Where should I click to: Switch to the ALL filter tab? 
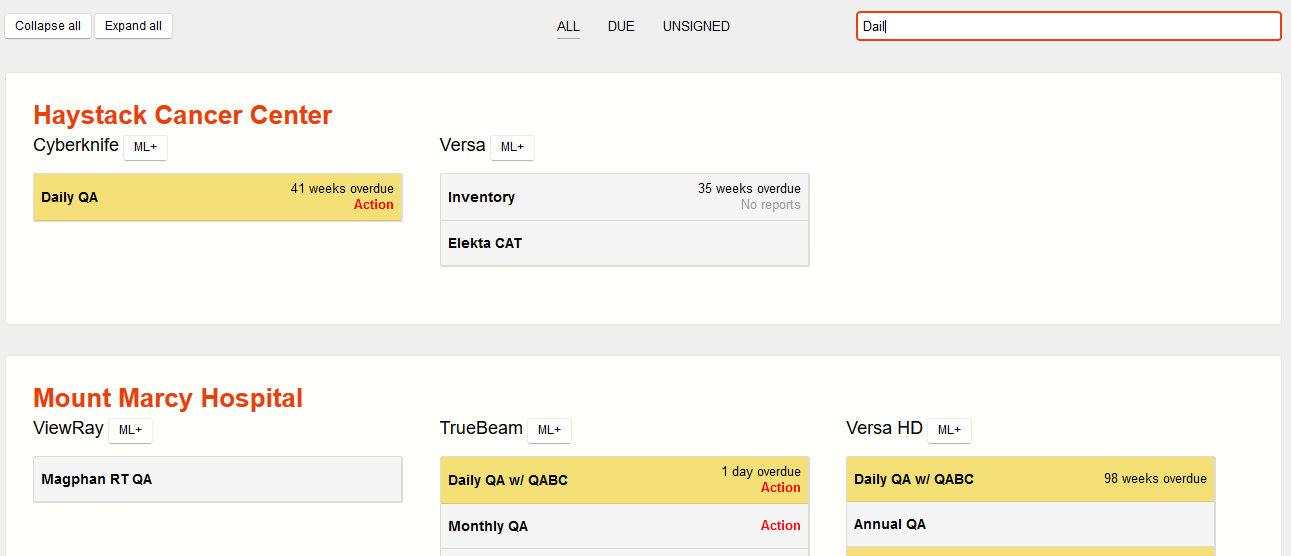point(568,27)
